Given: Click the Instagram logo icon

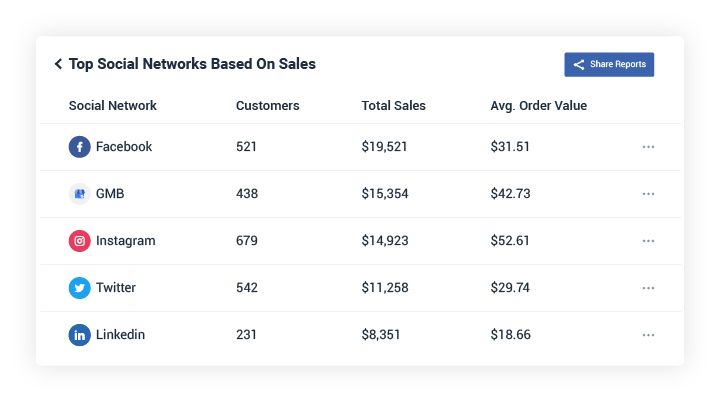Looking at the screenshot, I should (x=79, y=241).
